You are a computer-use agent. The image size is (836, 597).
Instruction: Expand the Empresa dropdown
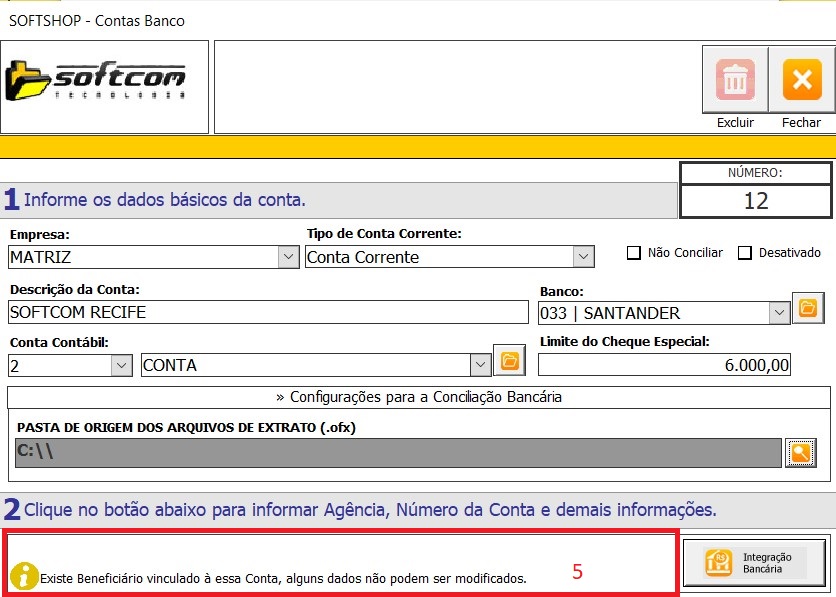point(287,257)
